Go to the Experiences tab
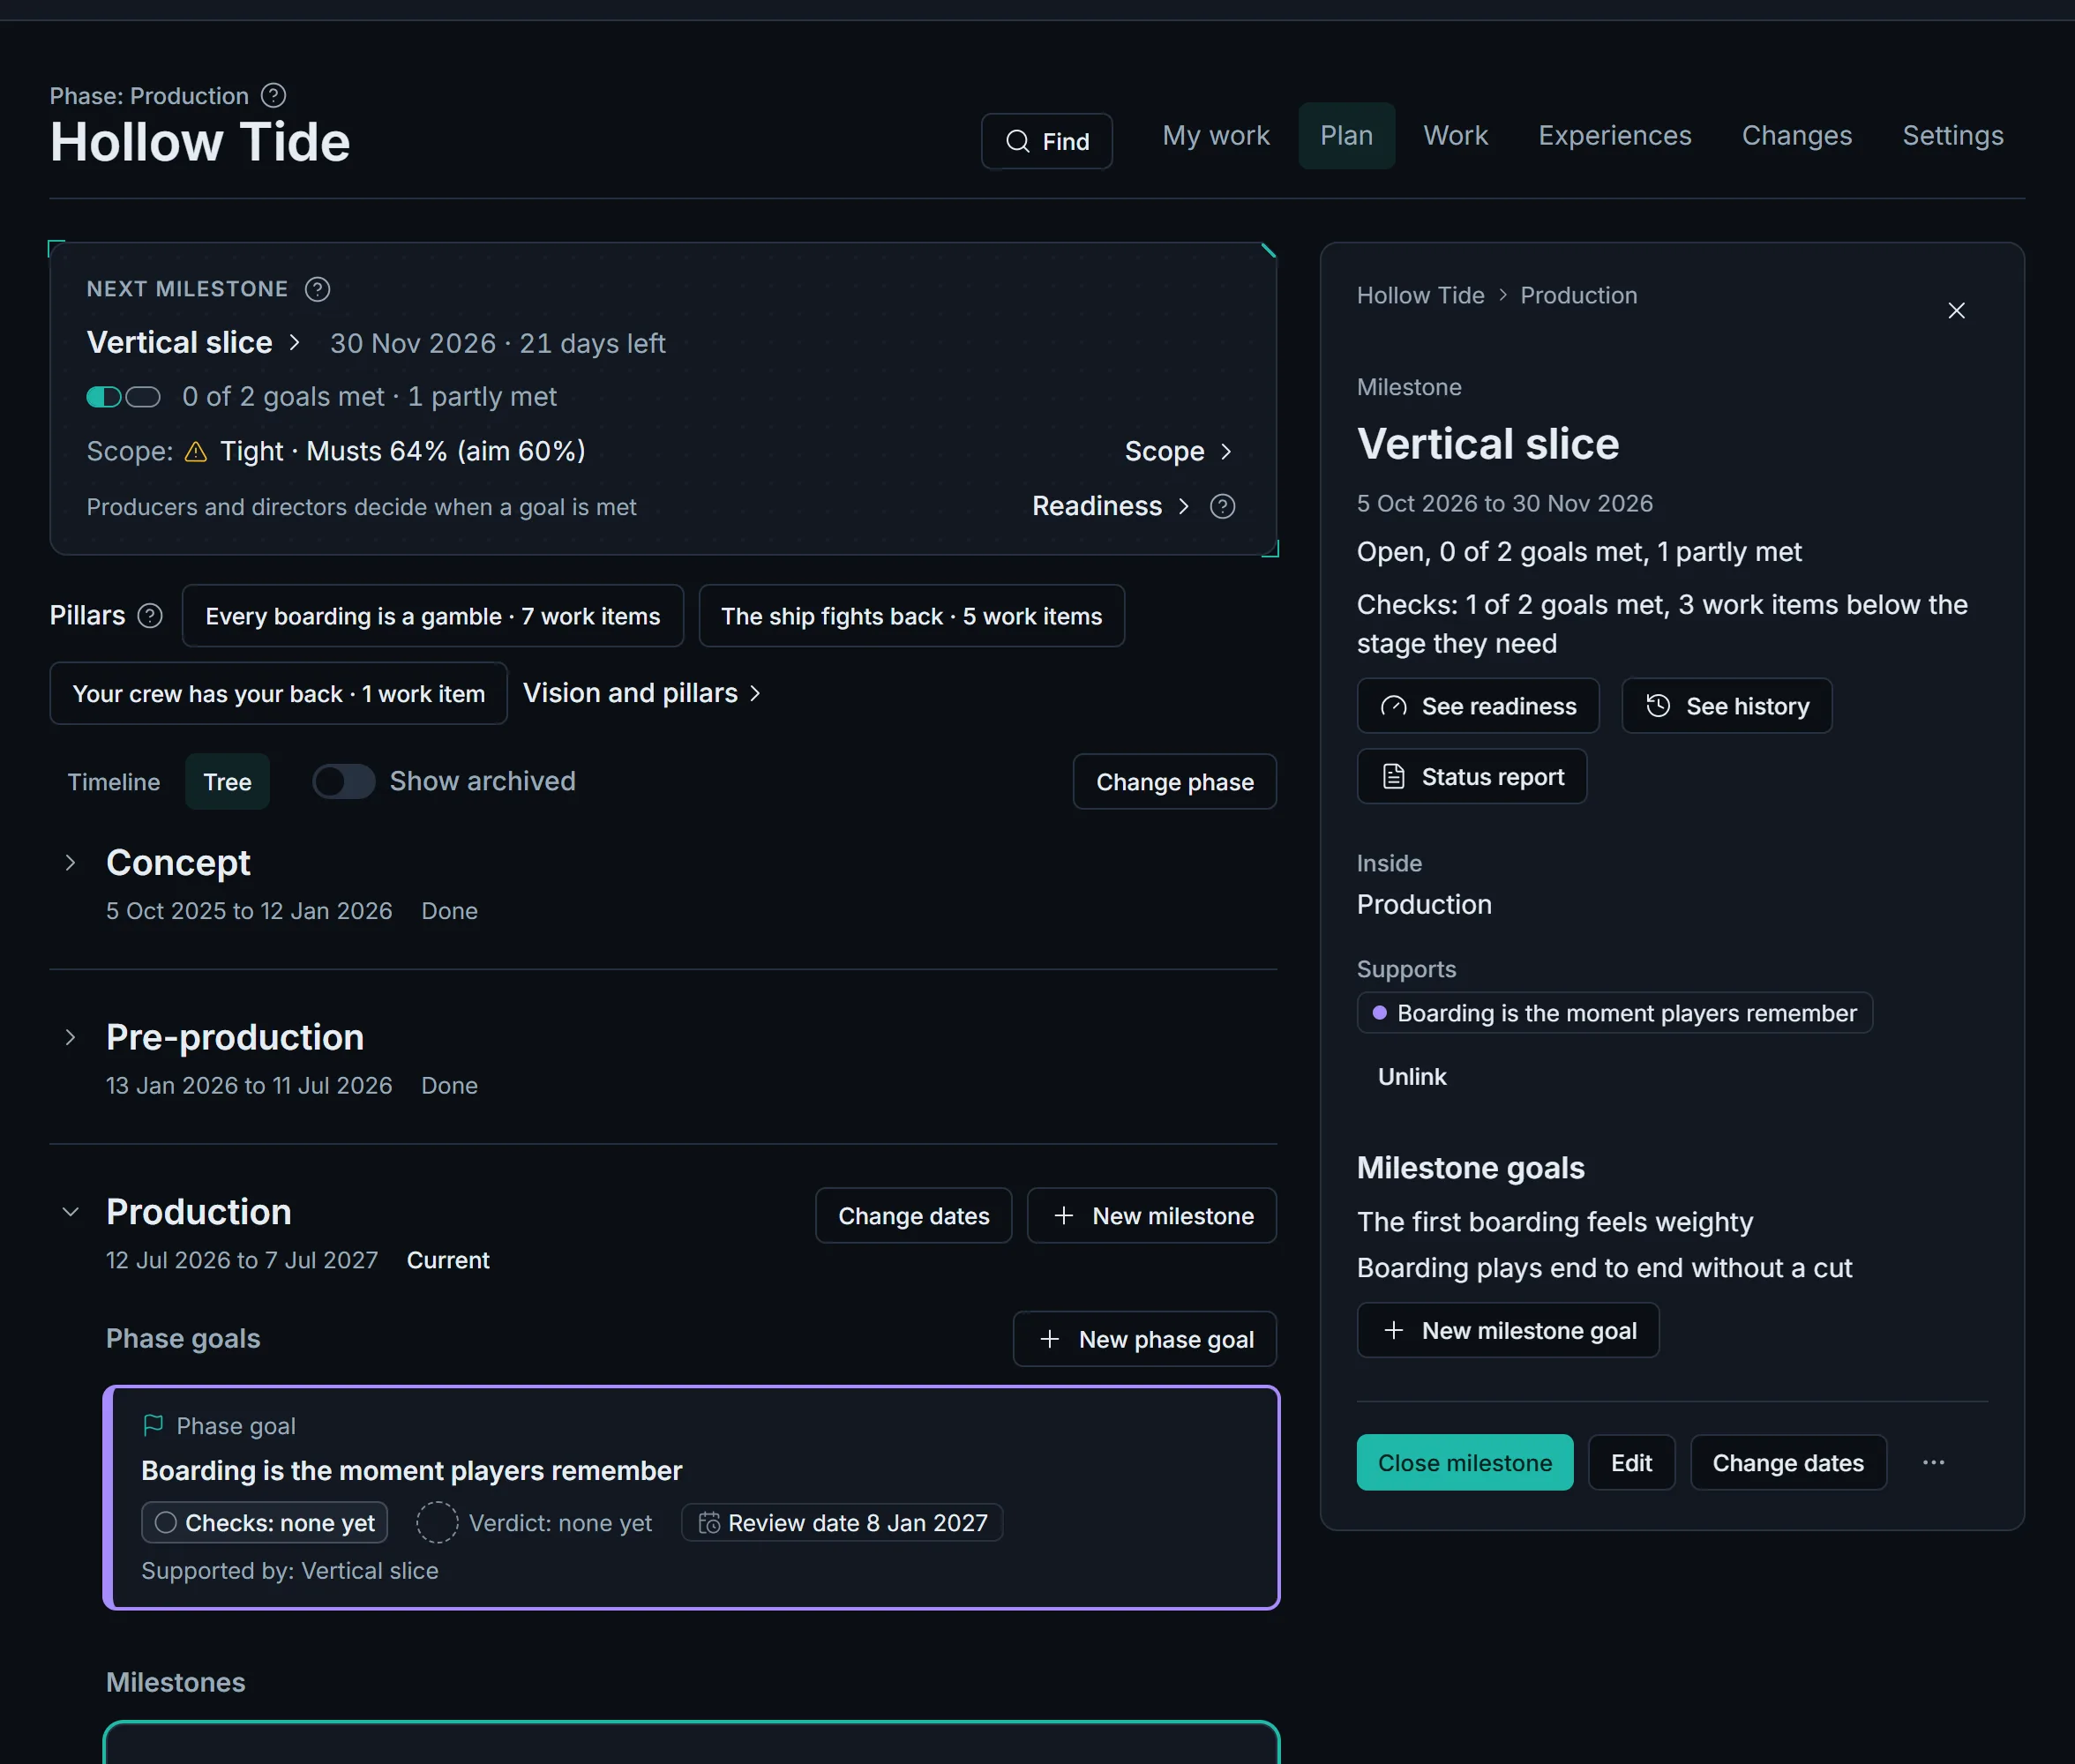 coord(1614,136)
